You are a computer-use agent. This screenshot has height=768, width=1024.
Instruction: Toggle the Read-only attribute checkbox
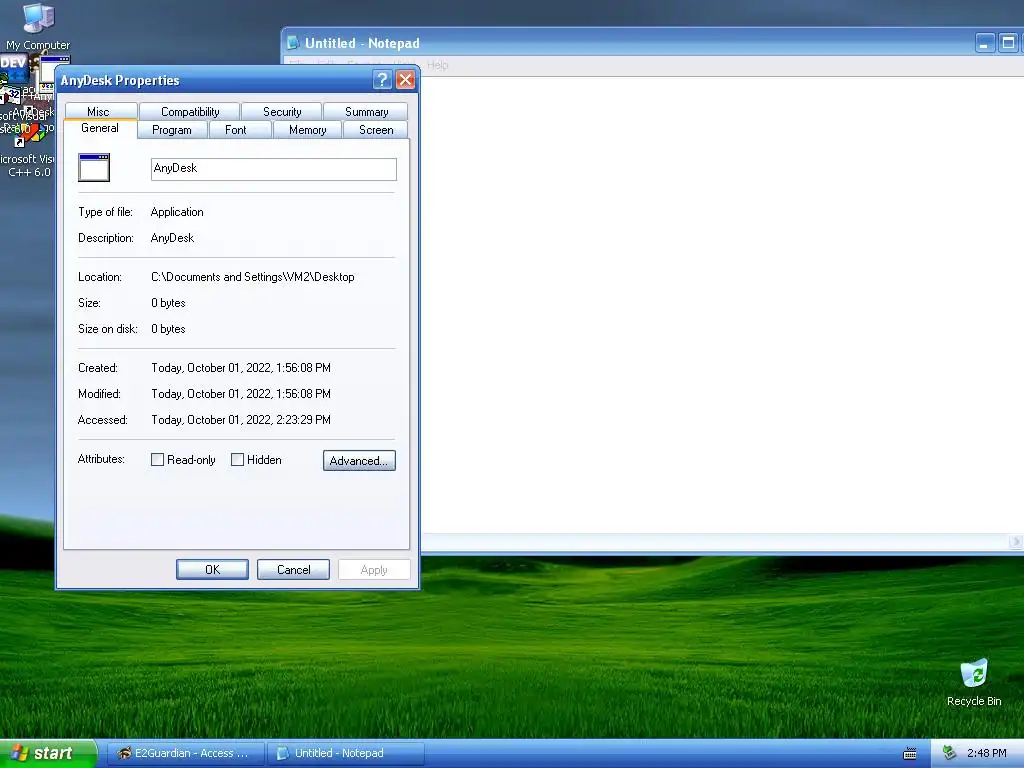157,460
